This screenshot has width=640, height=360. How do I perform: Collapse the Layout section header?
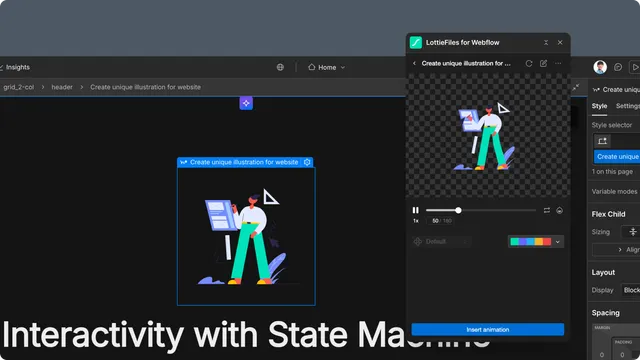tap(603, 273)
